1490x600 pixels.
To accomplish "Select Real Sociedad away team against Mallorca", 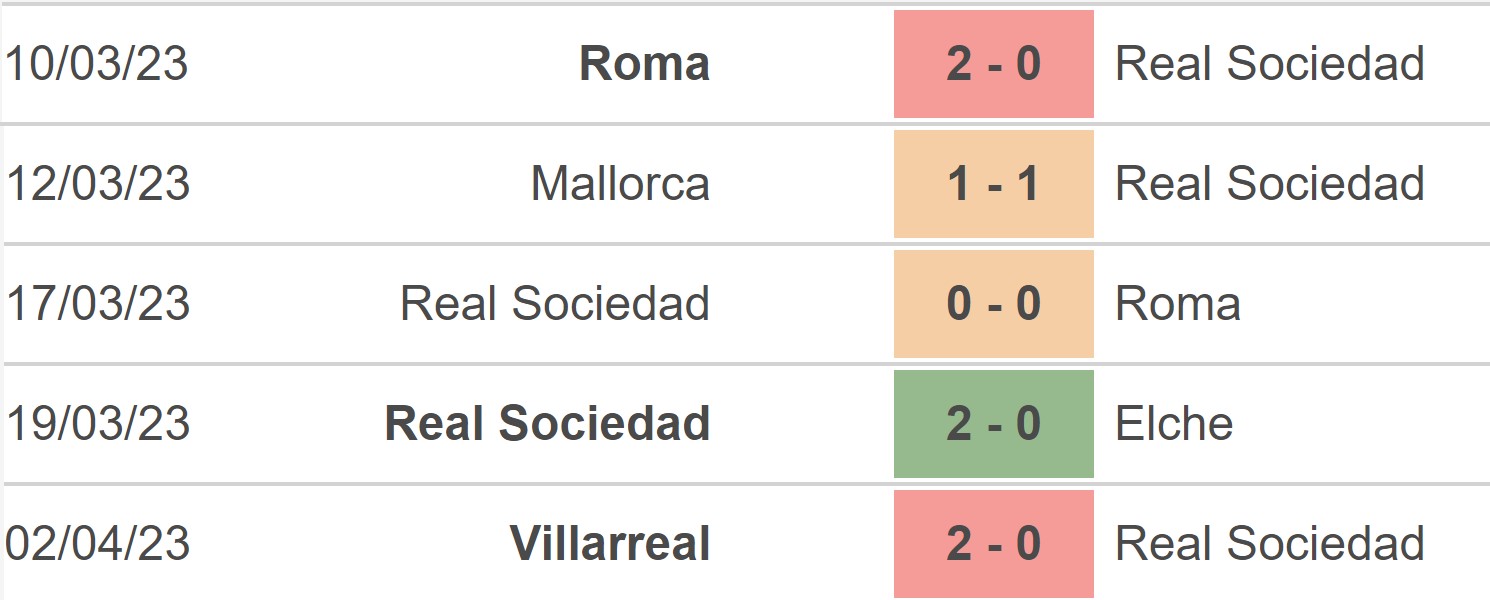I will click(x=1270, y=184).
